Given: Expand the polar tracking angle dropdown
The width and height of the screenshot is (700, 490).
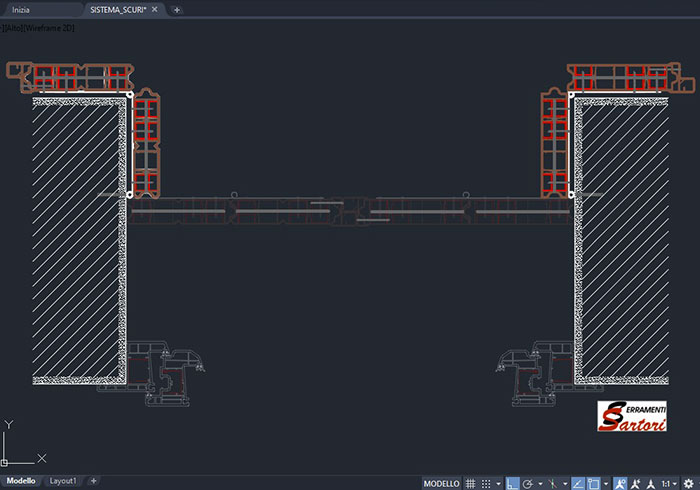Looking at the screenshot, I should [x=540, y=483].
